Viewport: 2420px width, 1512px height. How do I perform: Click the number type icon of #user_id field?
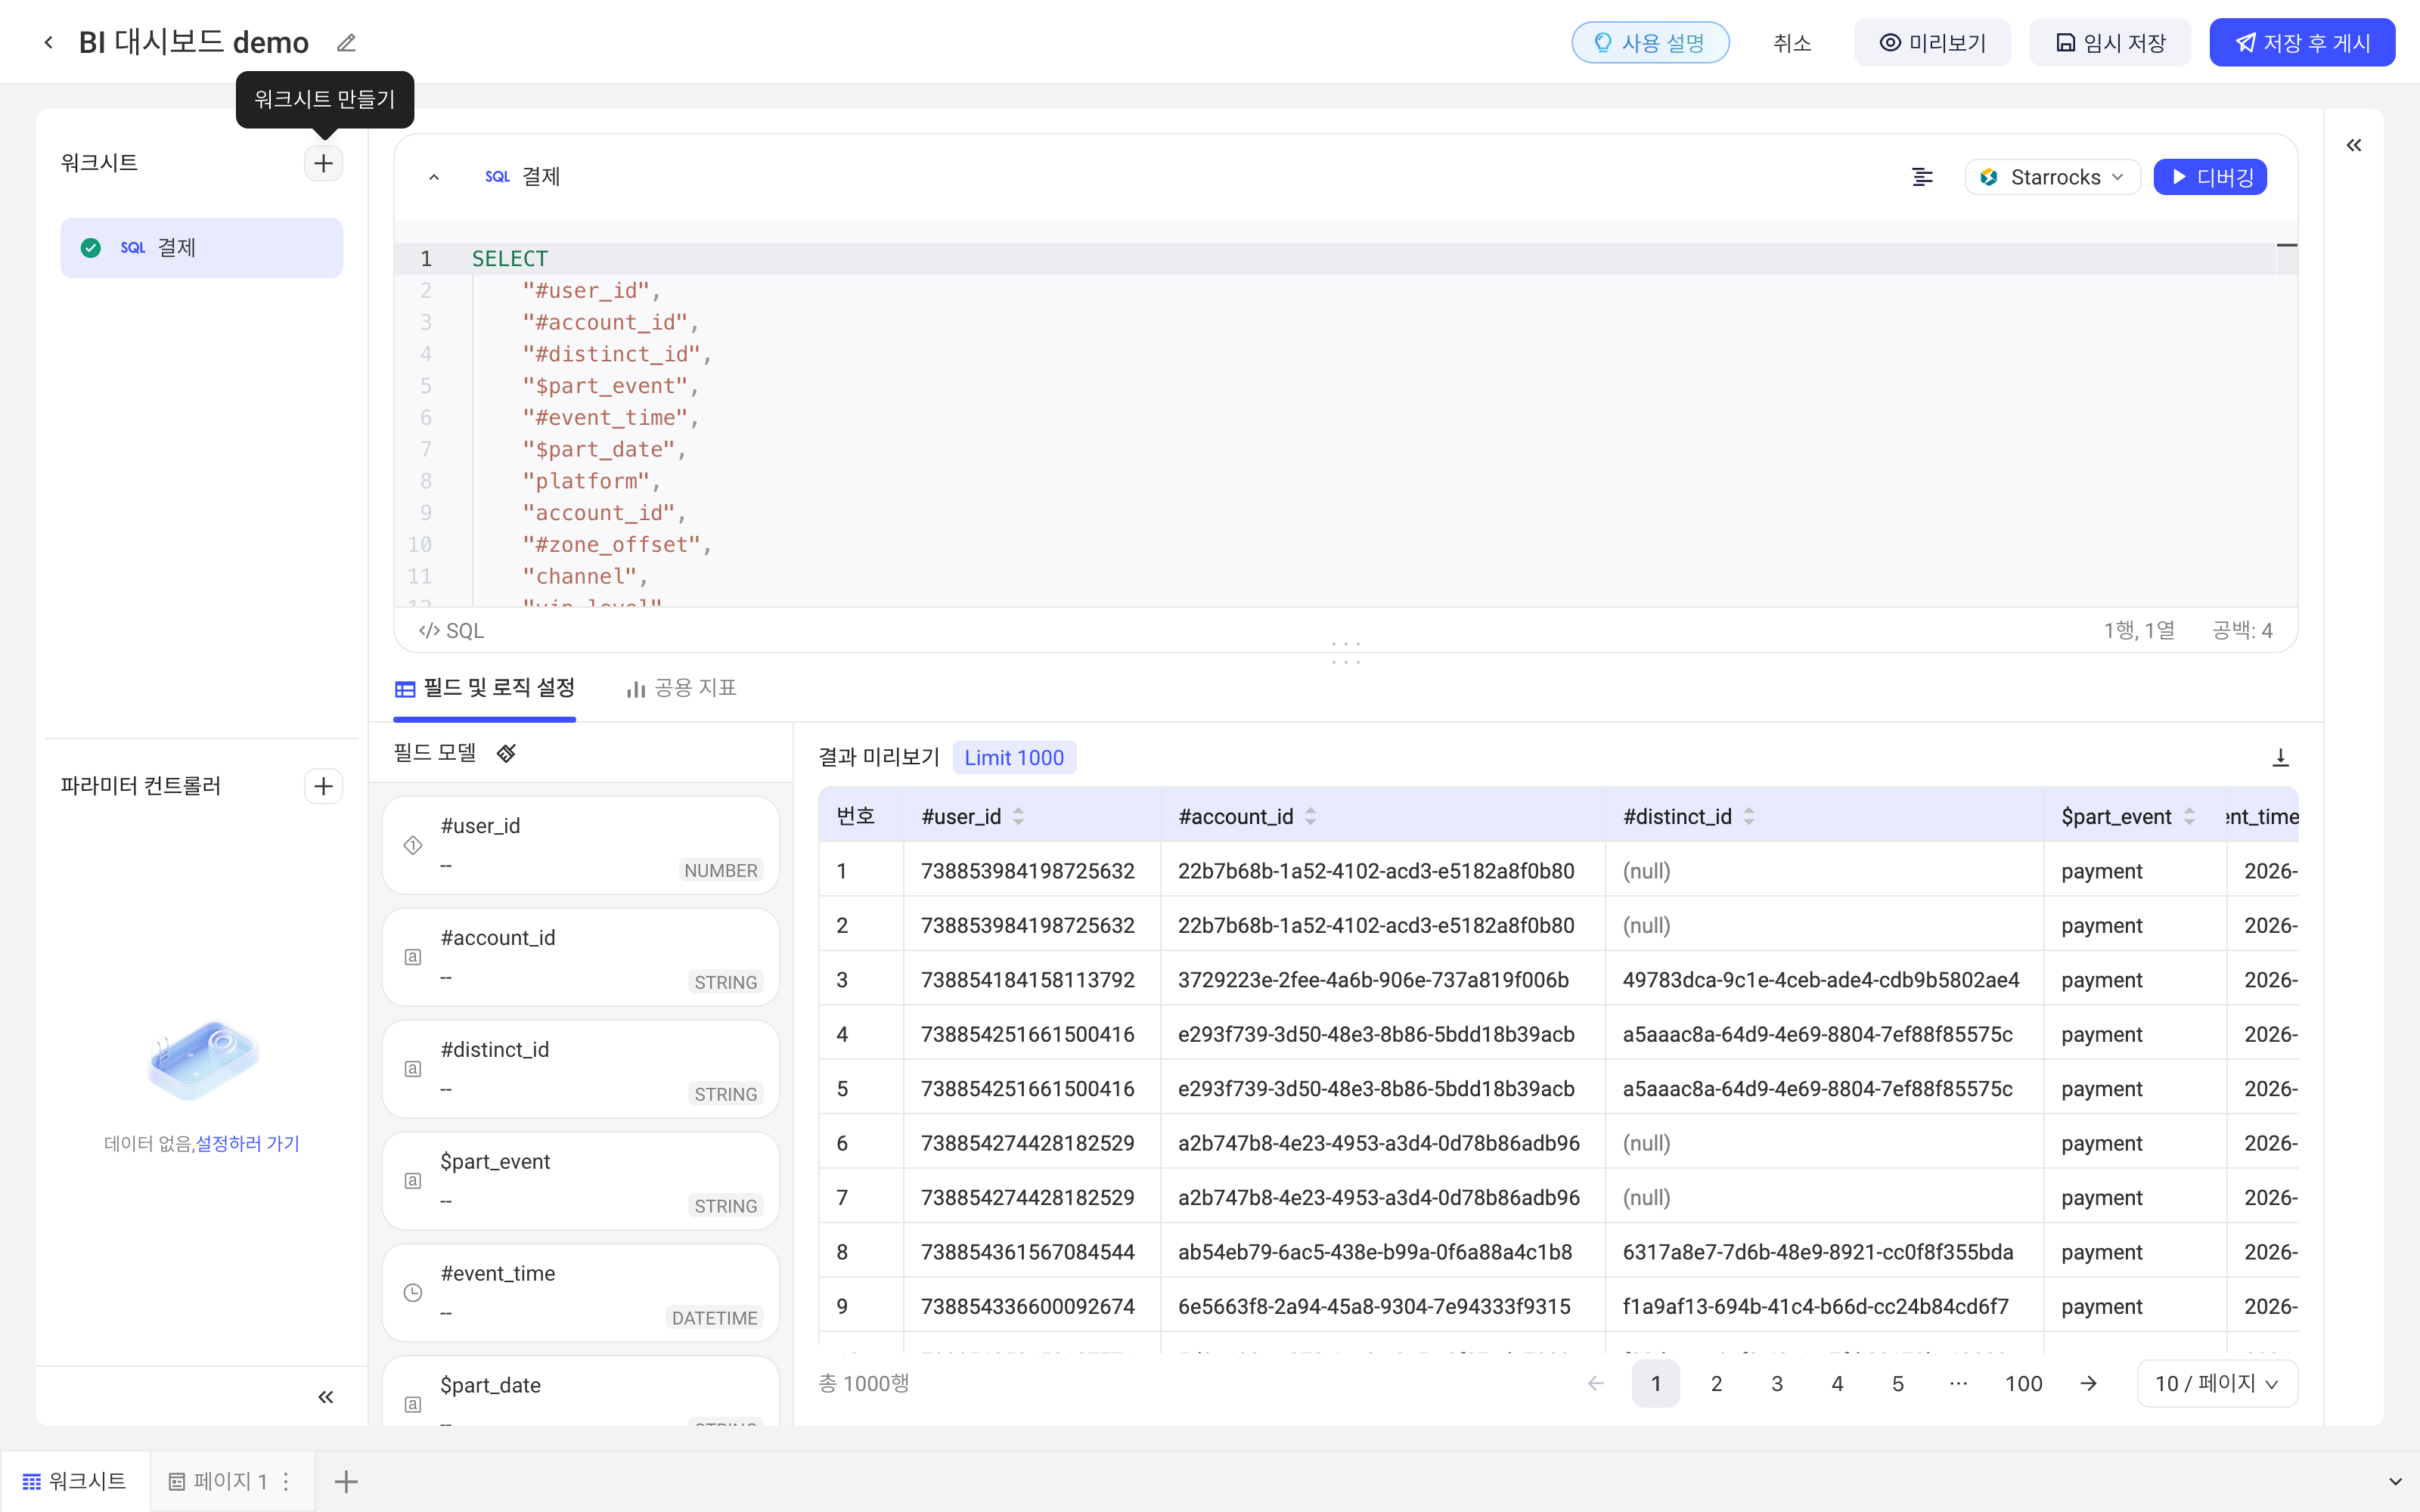pos(412,845)
